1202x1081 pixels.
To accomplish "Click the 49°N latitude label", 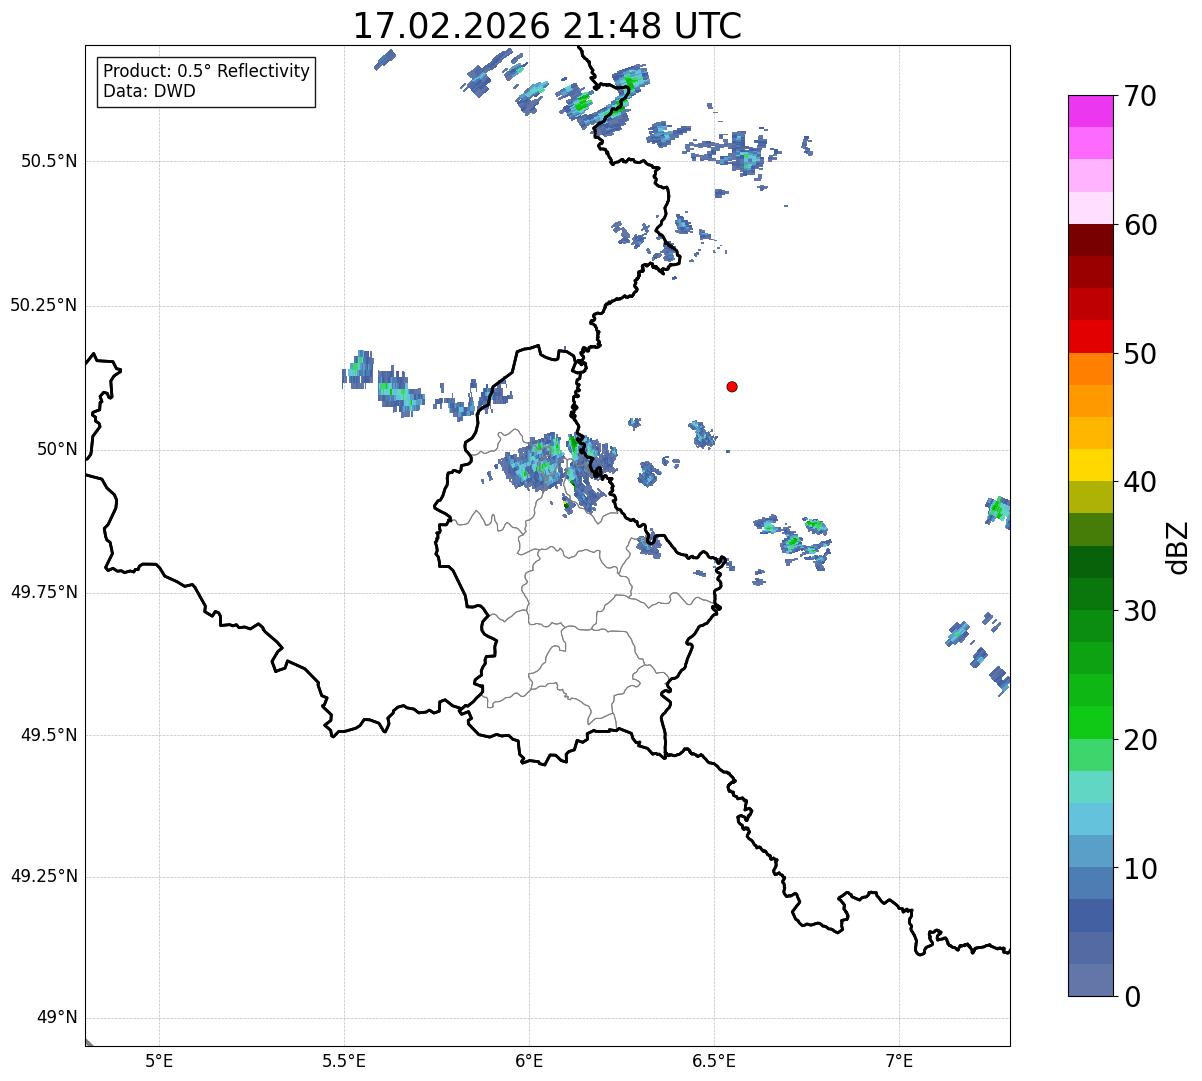I will pos(56,1018).
